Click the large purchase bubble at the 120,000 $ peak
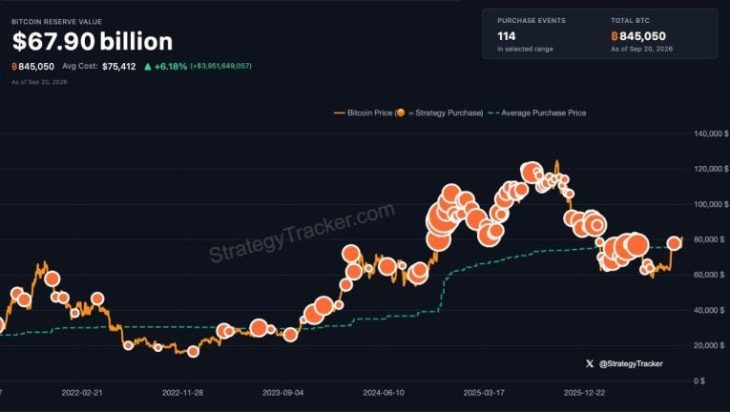The height and width of the screenshot is (412, 730). [x=530, y=173]
